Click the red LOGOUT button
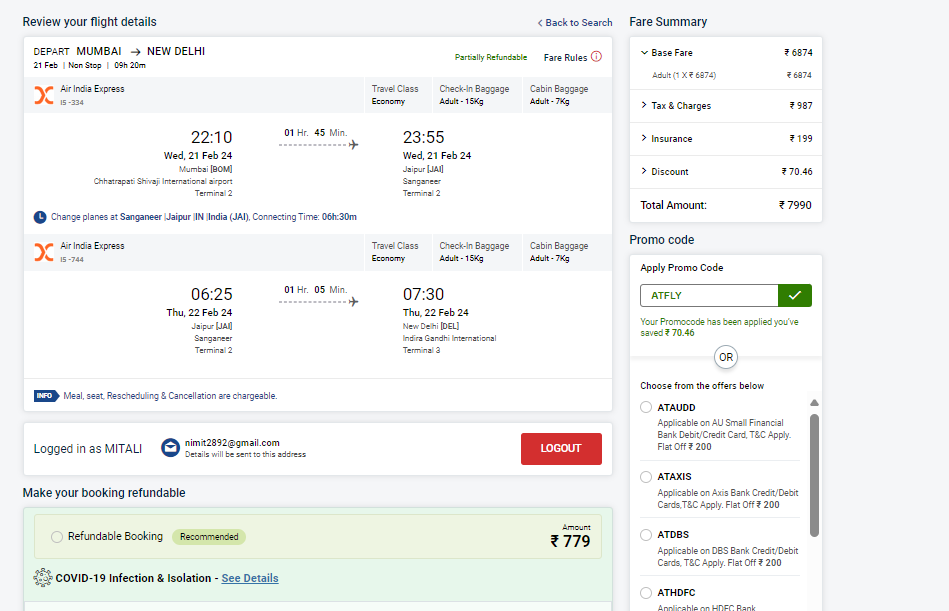 click(x=561, y=448)
